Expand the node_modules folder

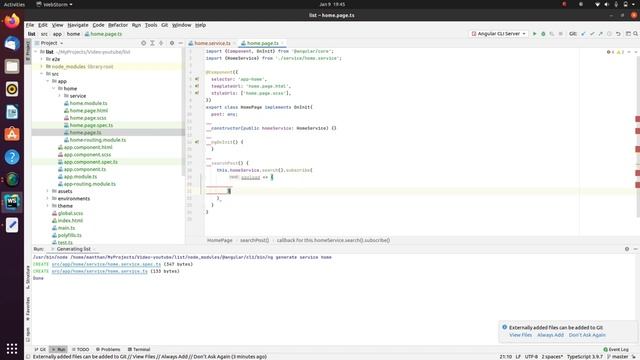(42, 67)
